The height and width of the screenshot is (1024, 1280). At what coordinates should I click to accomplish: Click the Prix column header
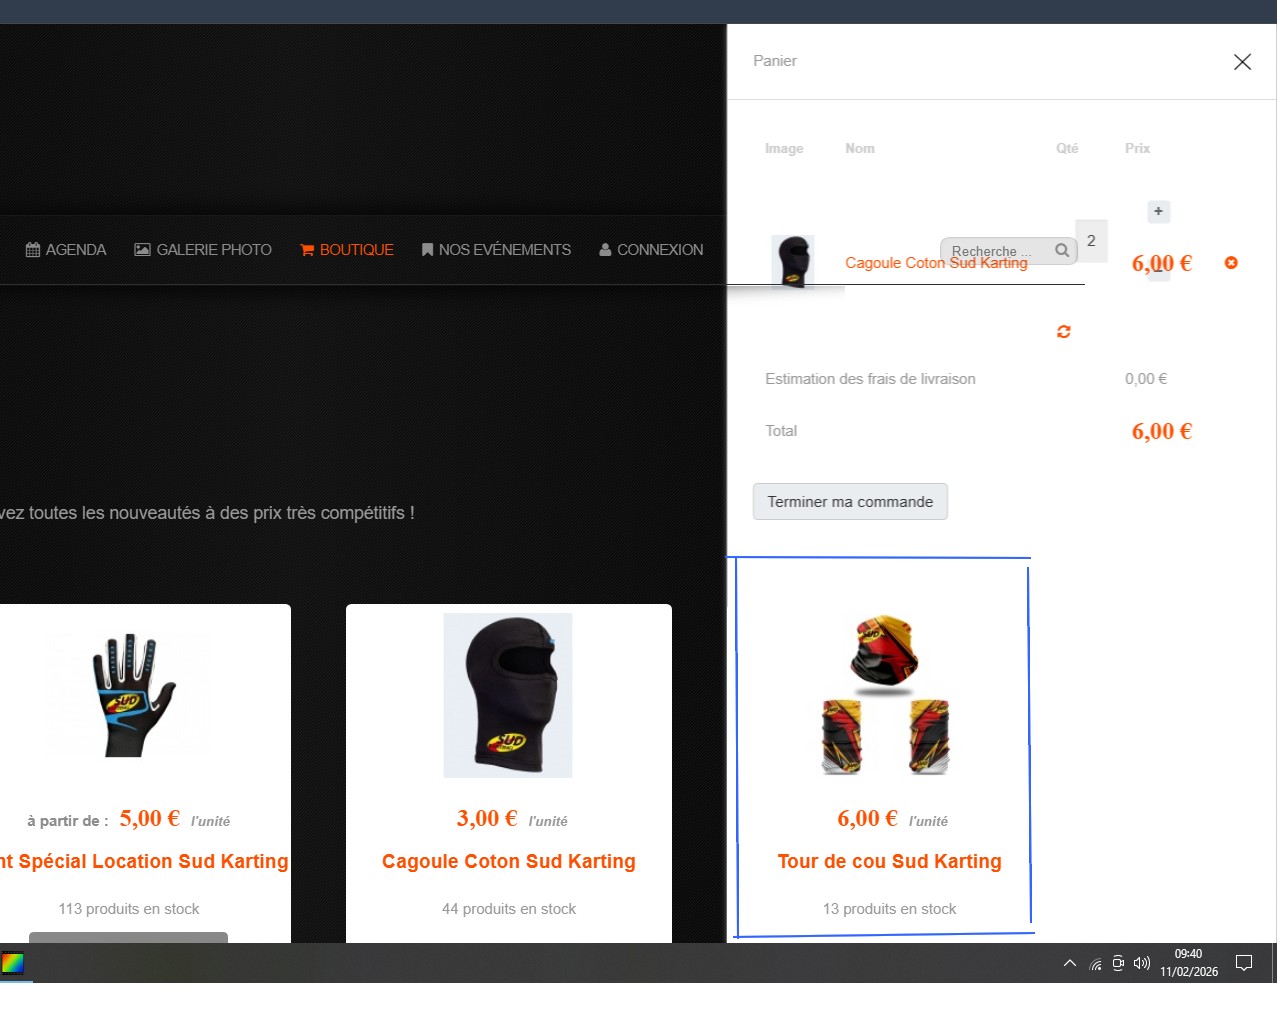pyautogui.click(x=1137, y=148)
